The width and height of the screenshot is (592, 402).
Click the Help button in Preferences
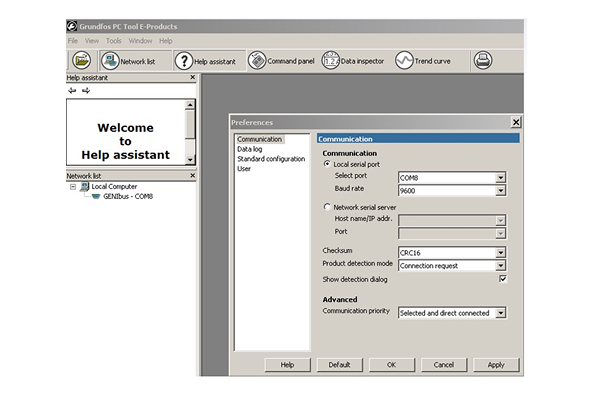(287, 365)
